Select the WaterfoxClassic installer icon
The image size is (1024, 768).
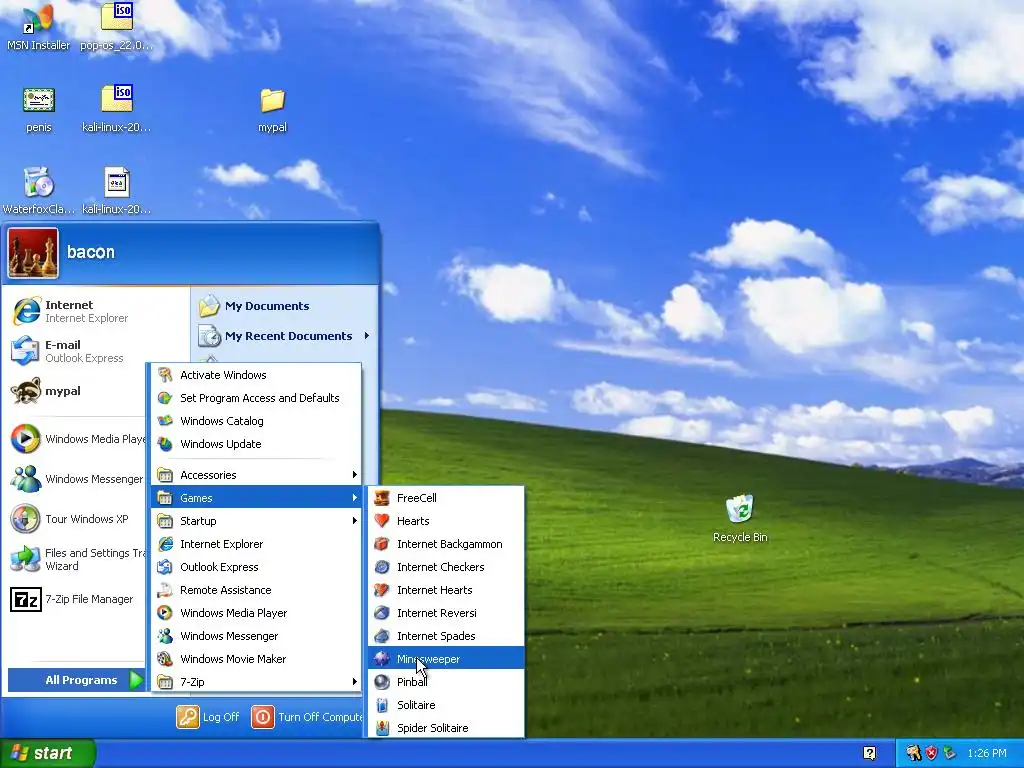pos(38,191)
